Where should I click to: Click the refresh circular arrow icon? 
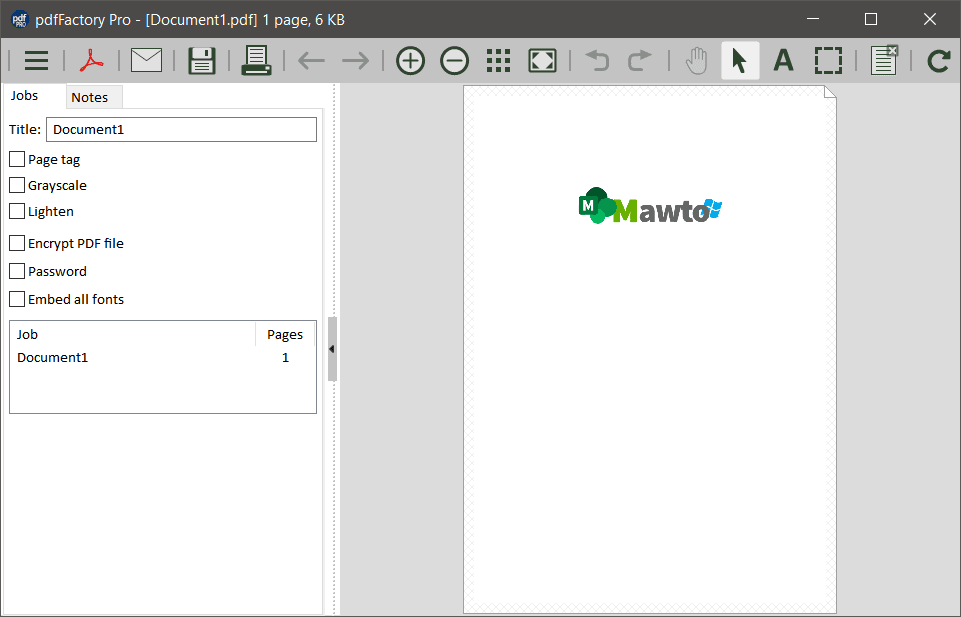pyautogui.click(x=938, y=61)
